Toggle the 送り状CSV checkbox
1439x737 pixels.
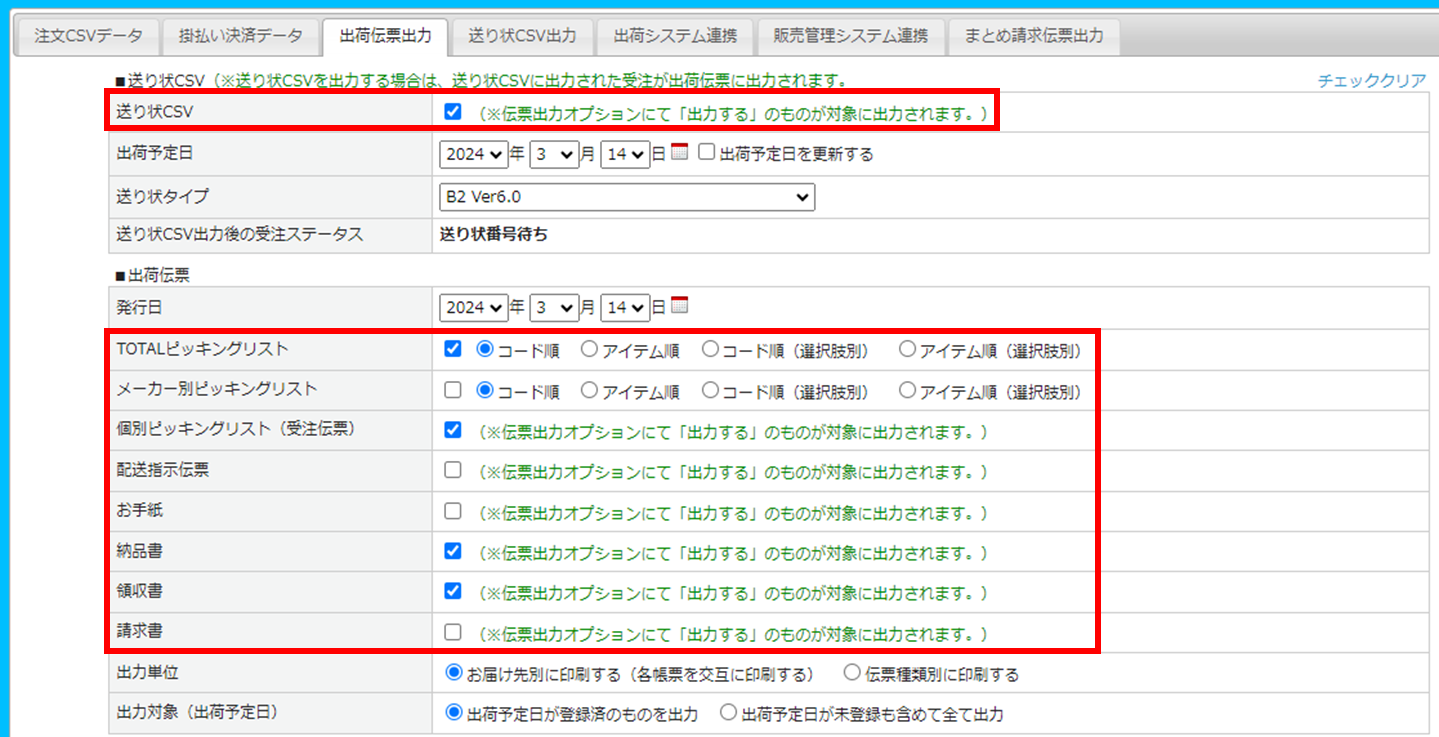(453, 112)
